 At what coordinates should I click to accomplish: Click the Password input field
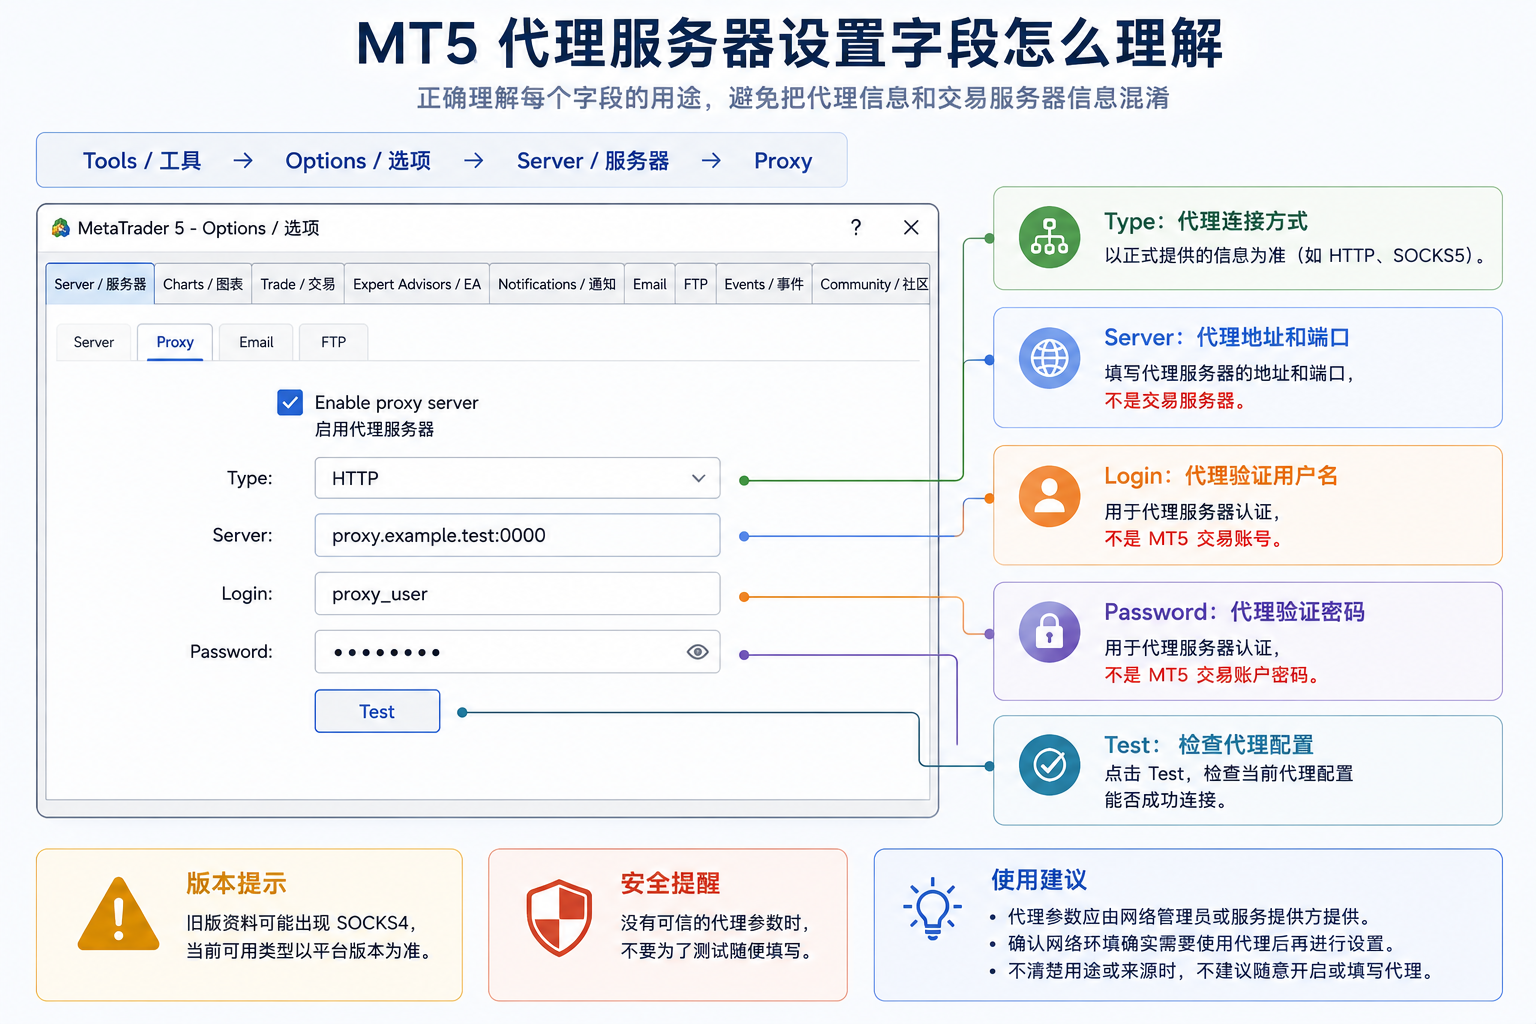(517, 652)
